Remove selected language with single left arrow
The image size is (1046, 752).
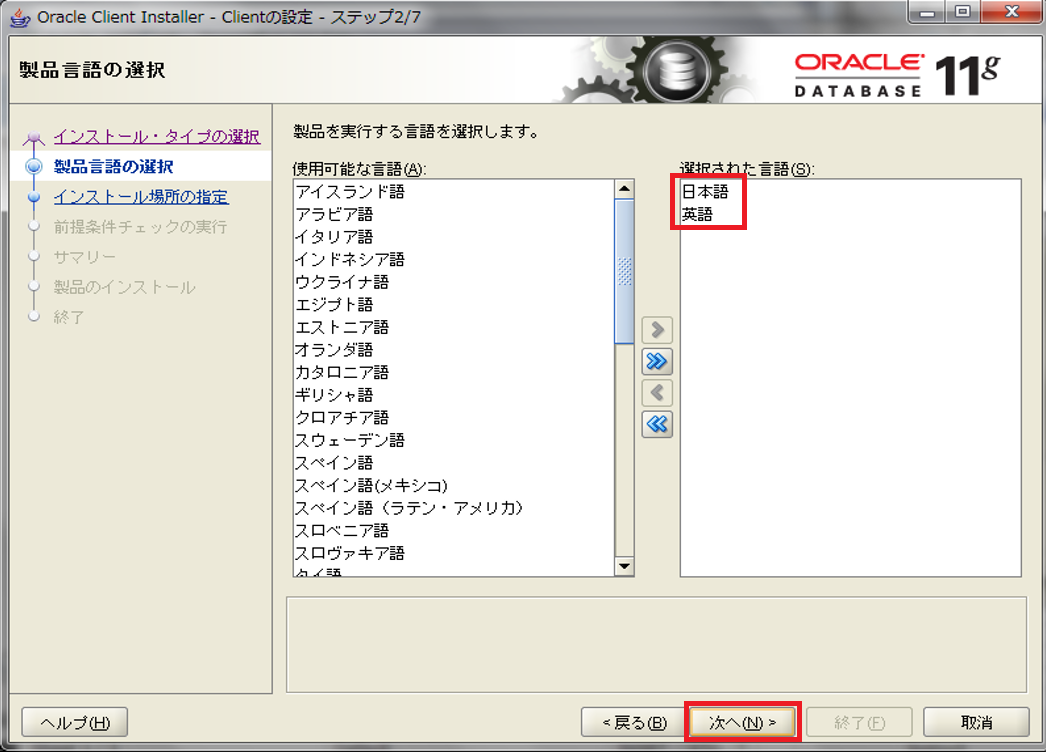pos(657,392)
